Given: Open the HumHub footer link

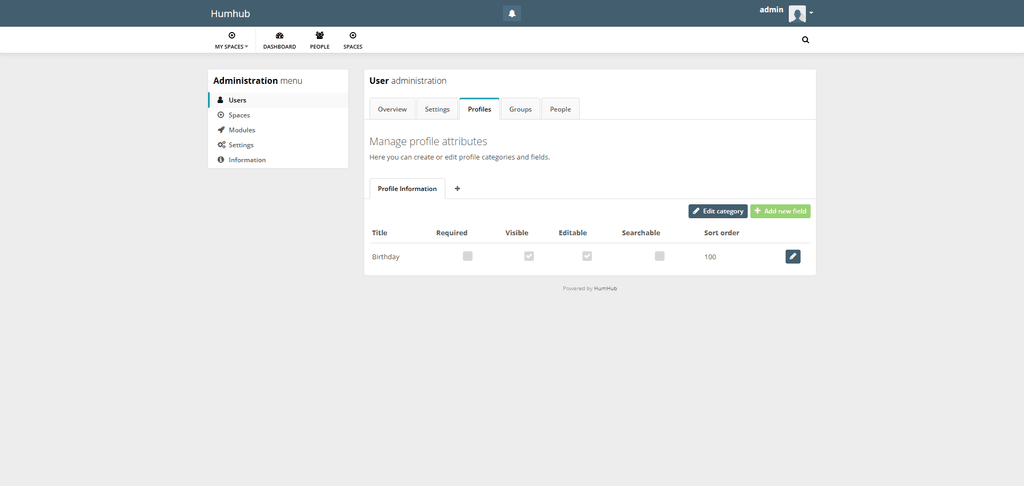Looking at the screenshot, I should coord(605,288).
